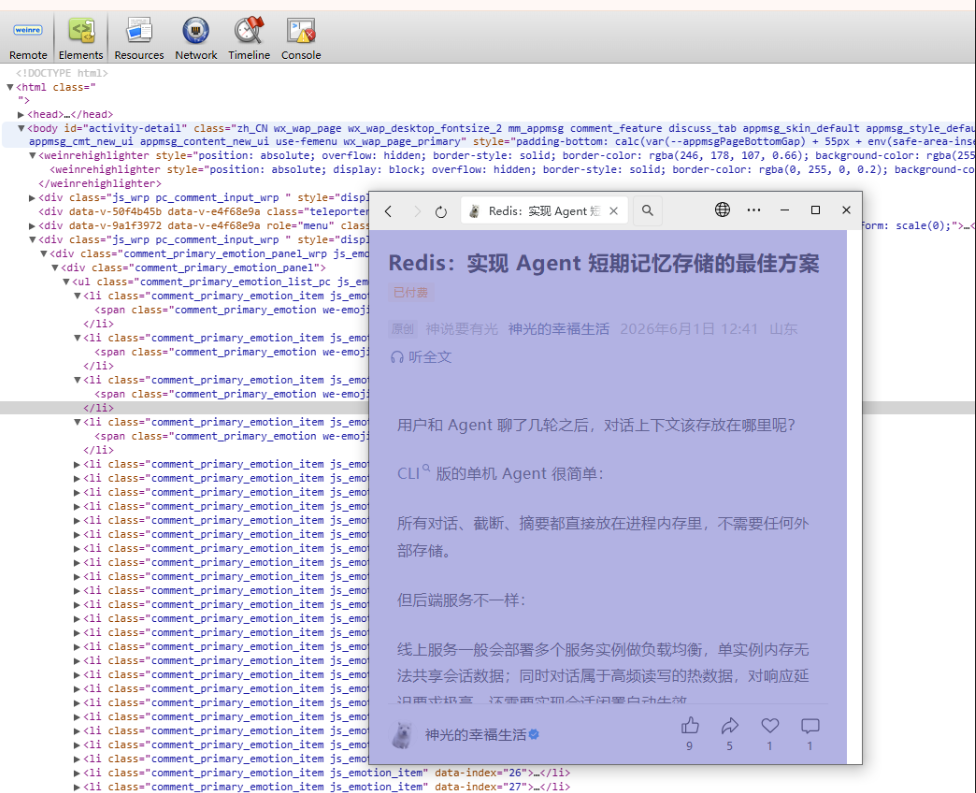Collapse comment_primary_emotion_panel_wrp div
976x793 pixels.
pyautogui.click(x=44, y=253)
